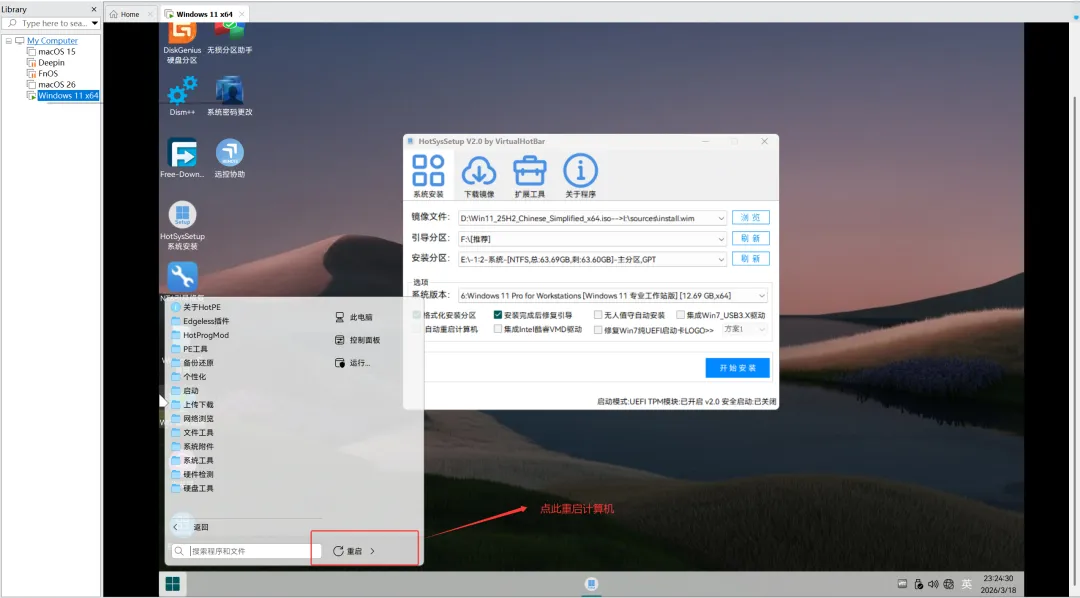Click the 重启 restart button
This screenshot has height=598, width=1080.
coord(348,551)
